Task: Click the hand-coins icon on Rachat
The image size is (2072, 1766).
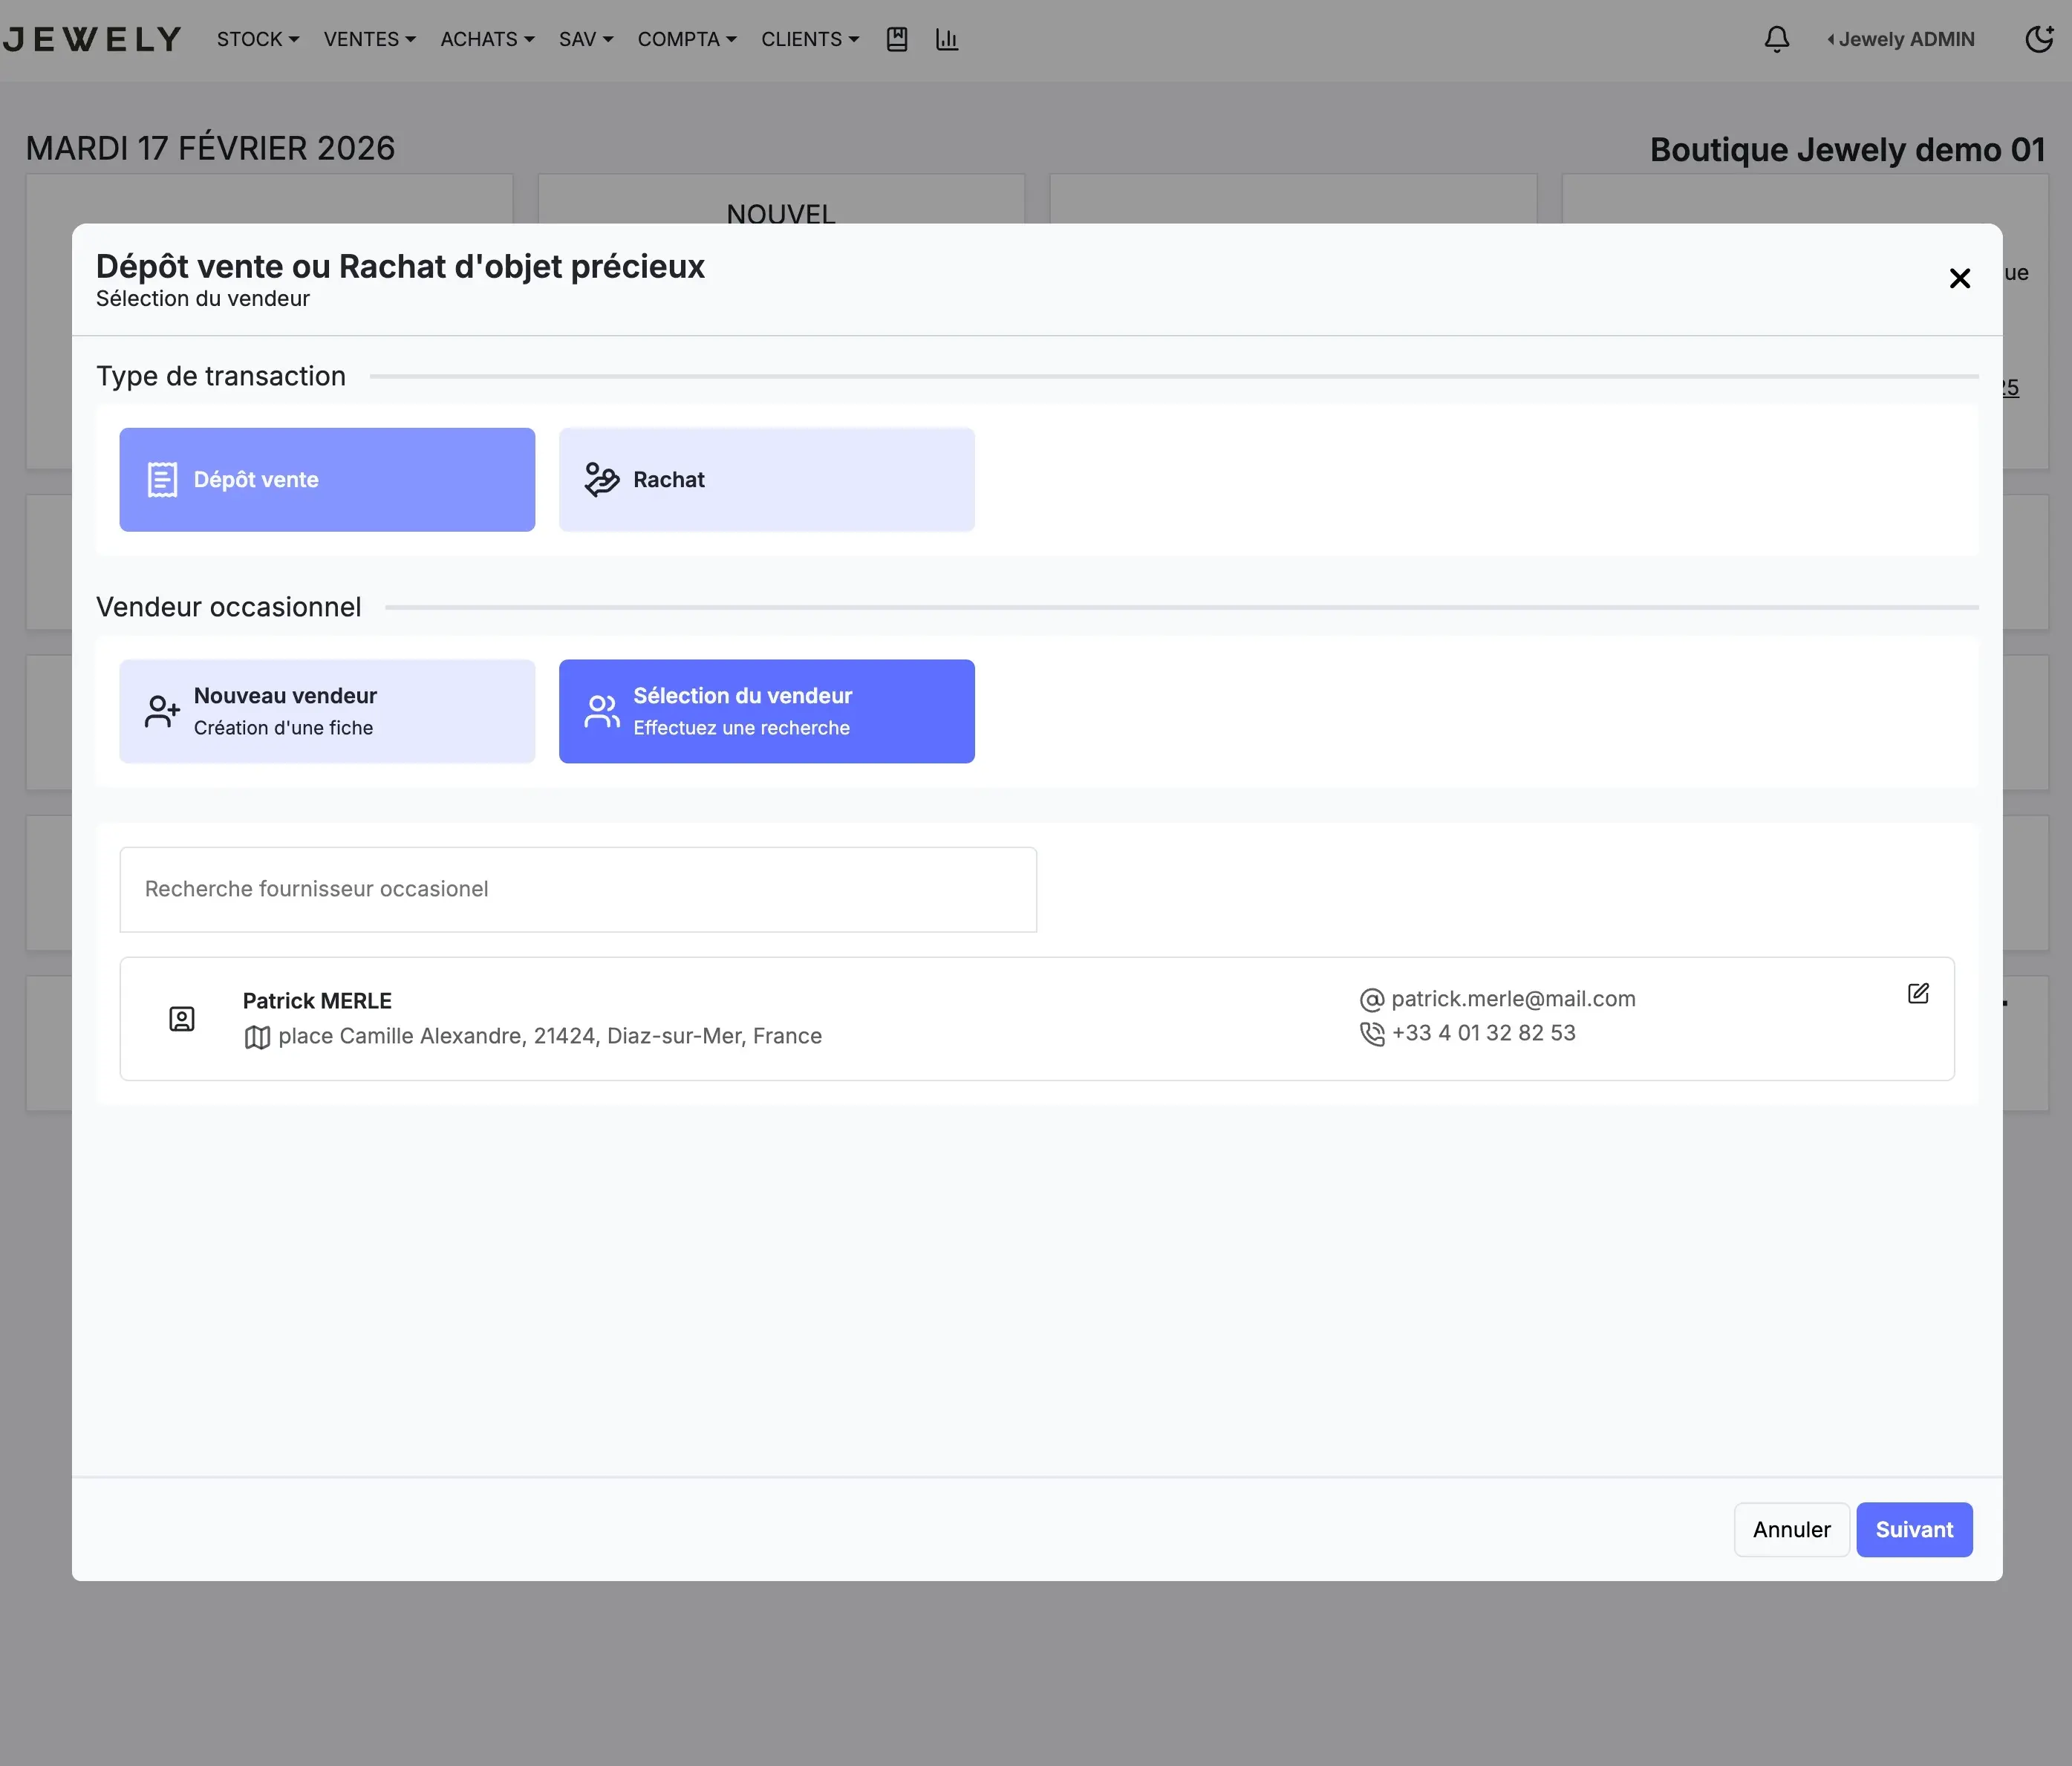Action: 602,480
